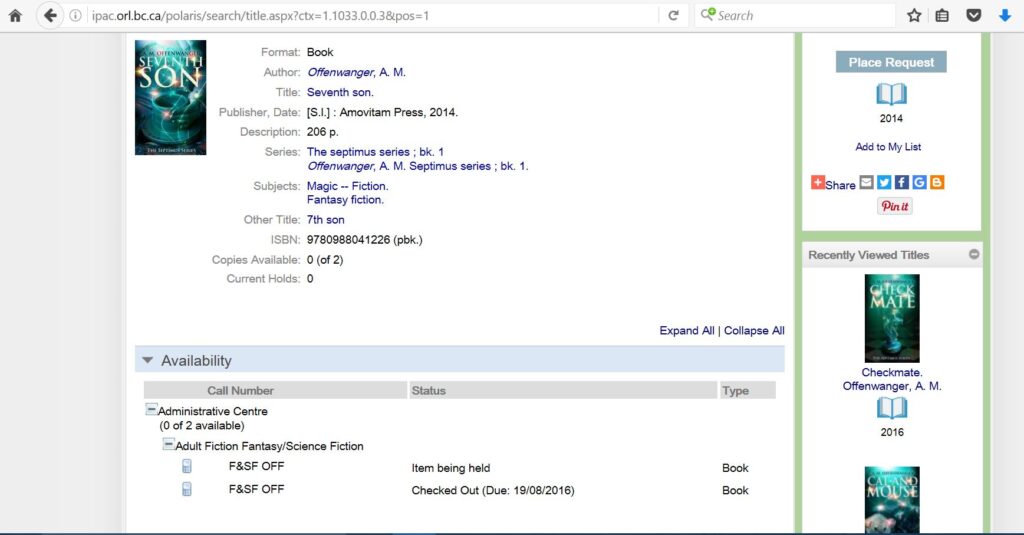Collapse the Adult Fiction Fantasy/Science Fiction node
The width and height of the screenshot is (1024, 535).
pos(169,445)
